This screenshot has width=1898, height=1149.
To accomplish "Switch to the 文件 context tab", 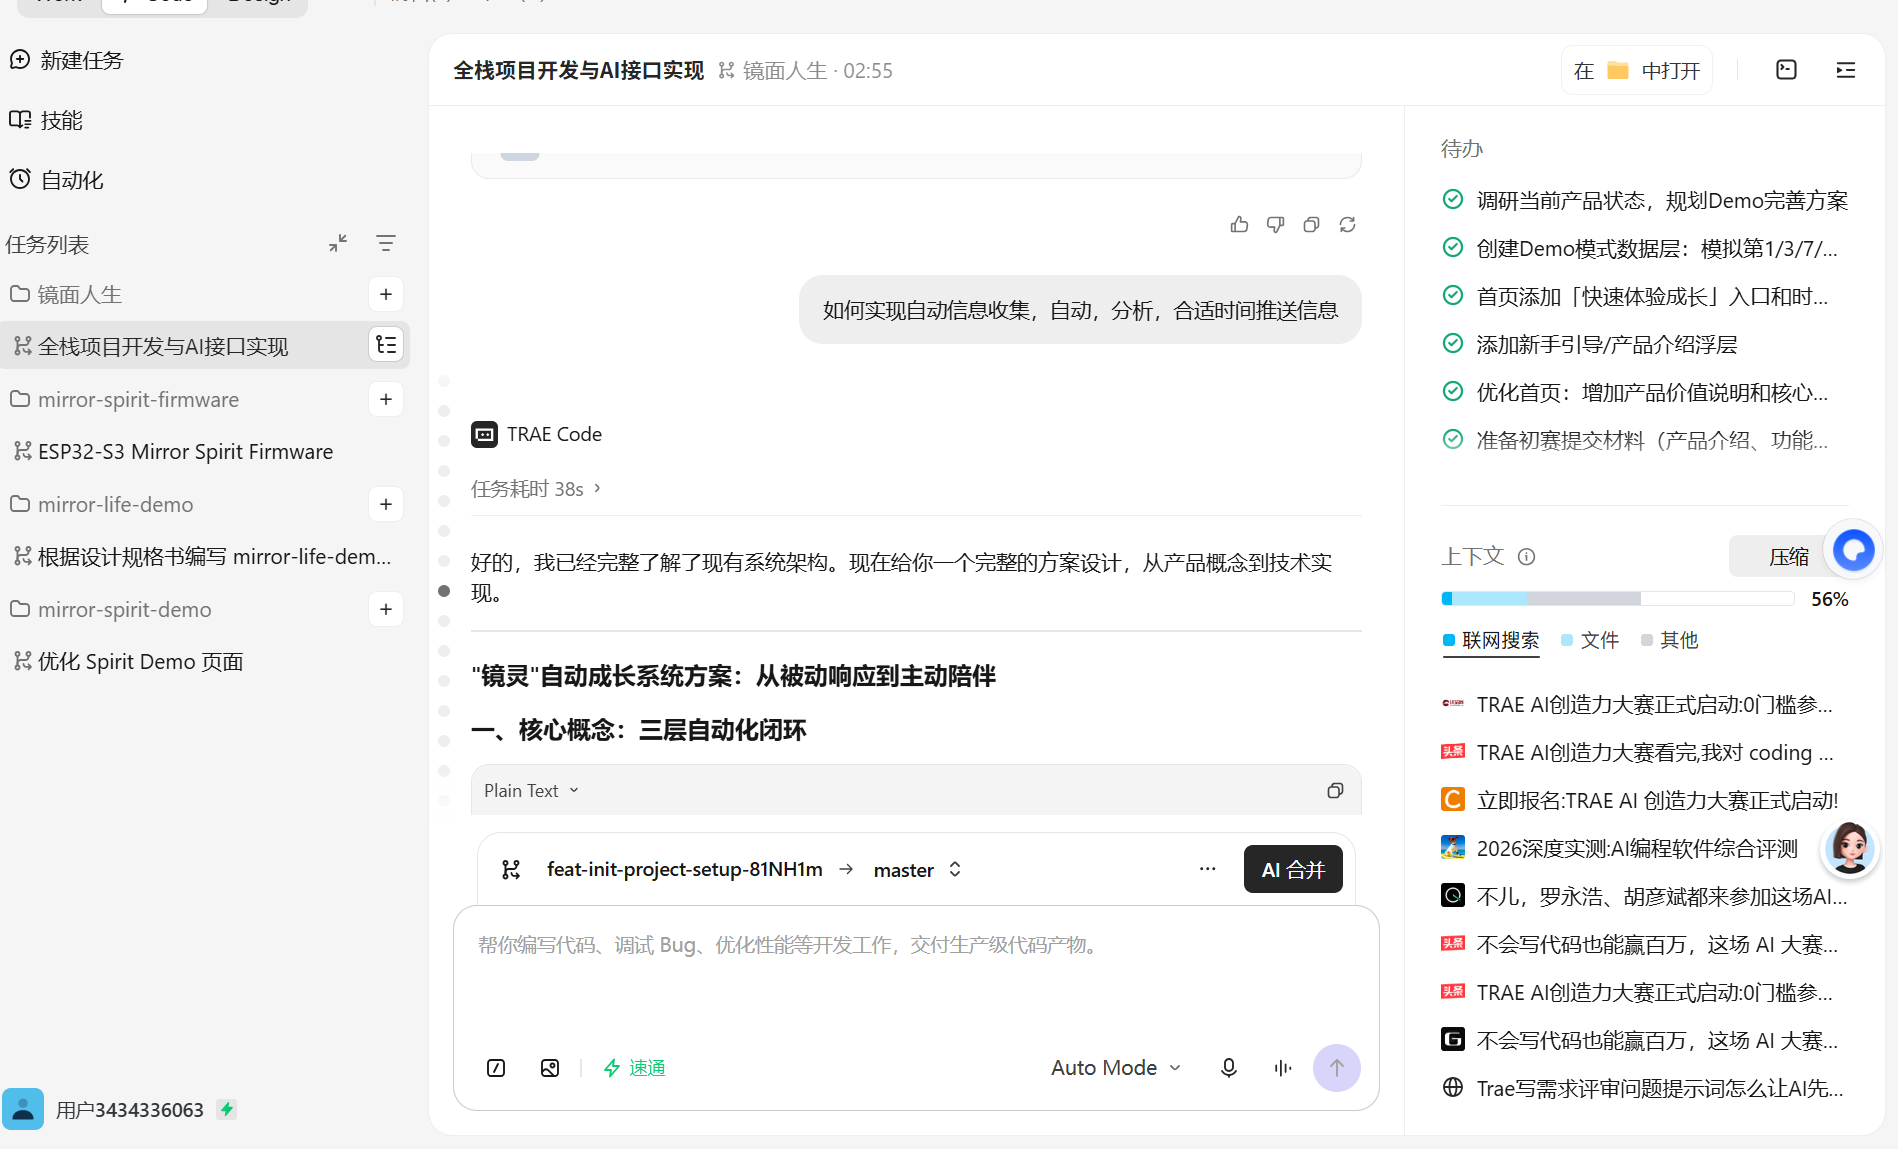I will (x=1590, y=640).
